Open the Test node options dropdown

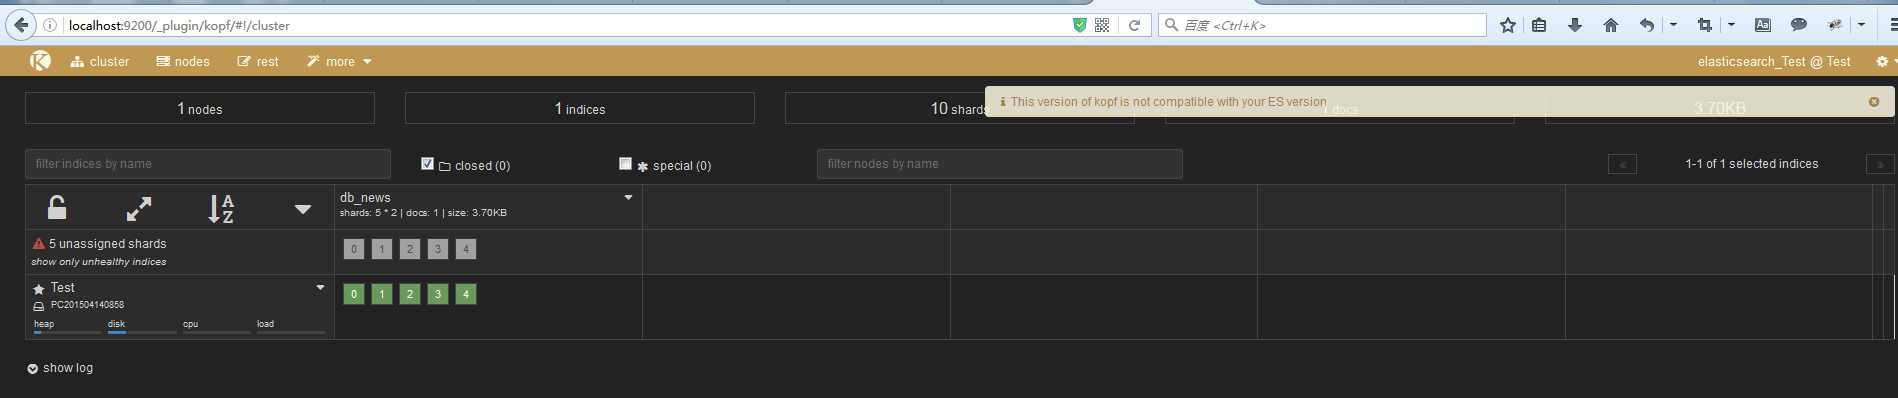point(320,287)
